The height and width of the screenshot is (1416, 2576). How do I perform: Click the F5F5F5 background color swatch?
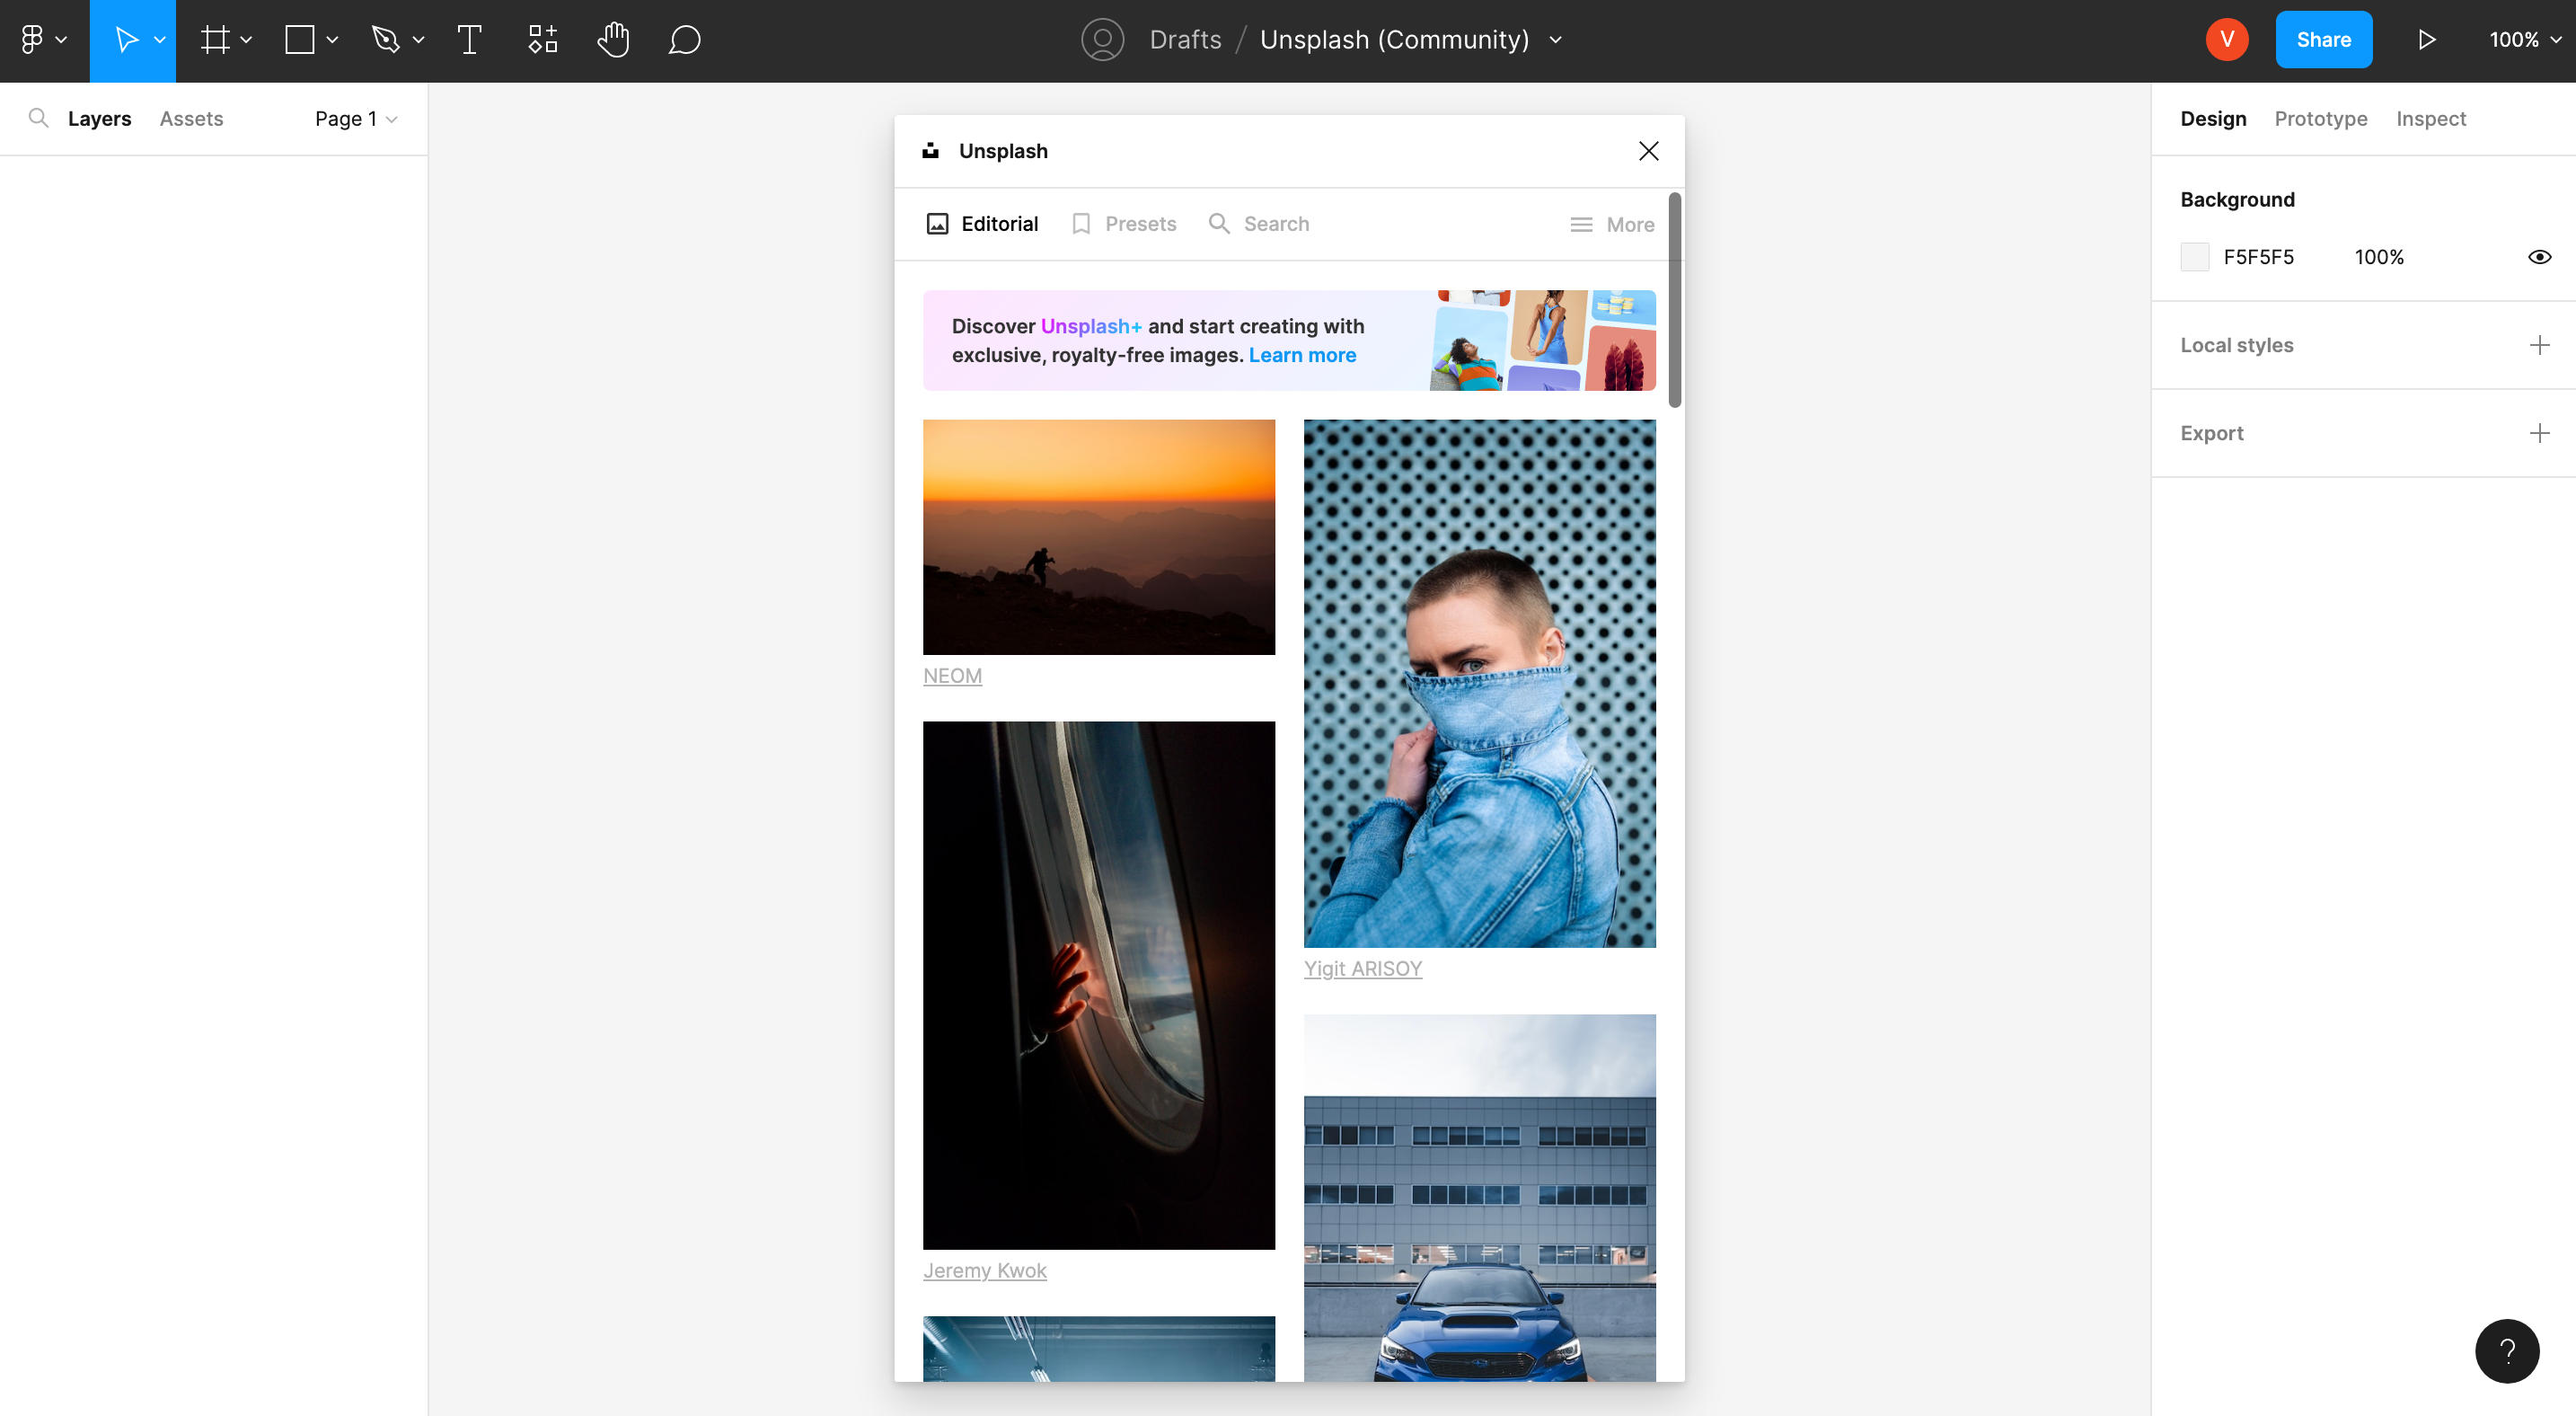pos(2194,258)
